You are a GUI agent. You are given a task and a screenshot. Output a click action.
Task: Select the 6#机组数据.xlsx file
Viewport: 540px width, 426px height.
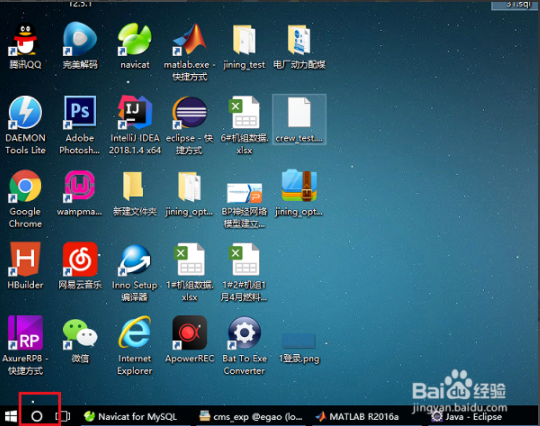[244, 125]
